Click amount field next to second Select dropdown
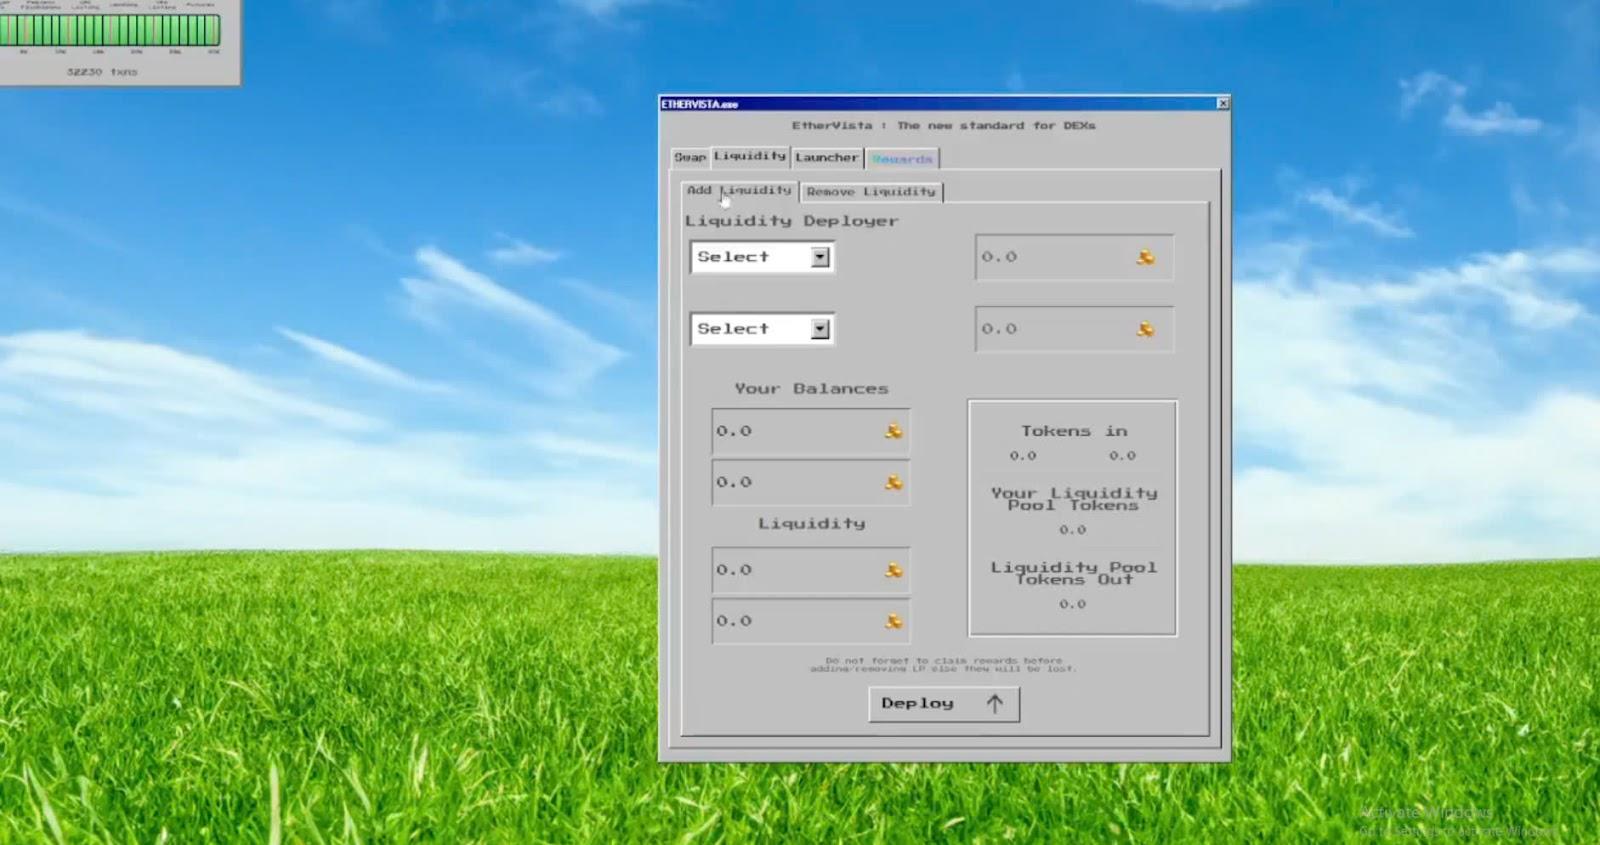This screenshot has width=1600, height=845. [x=1074, y=329]
